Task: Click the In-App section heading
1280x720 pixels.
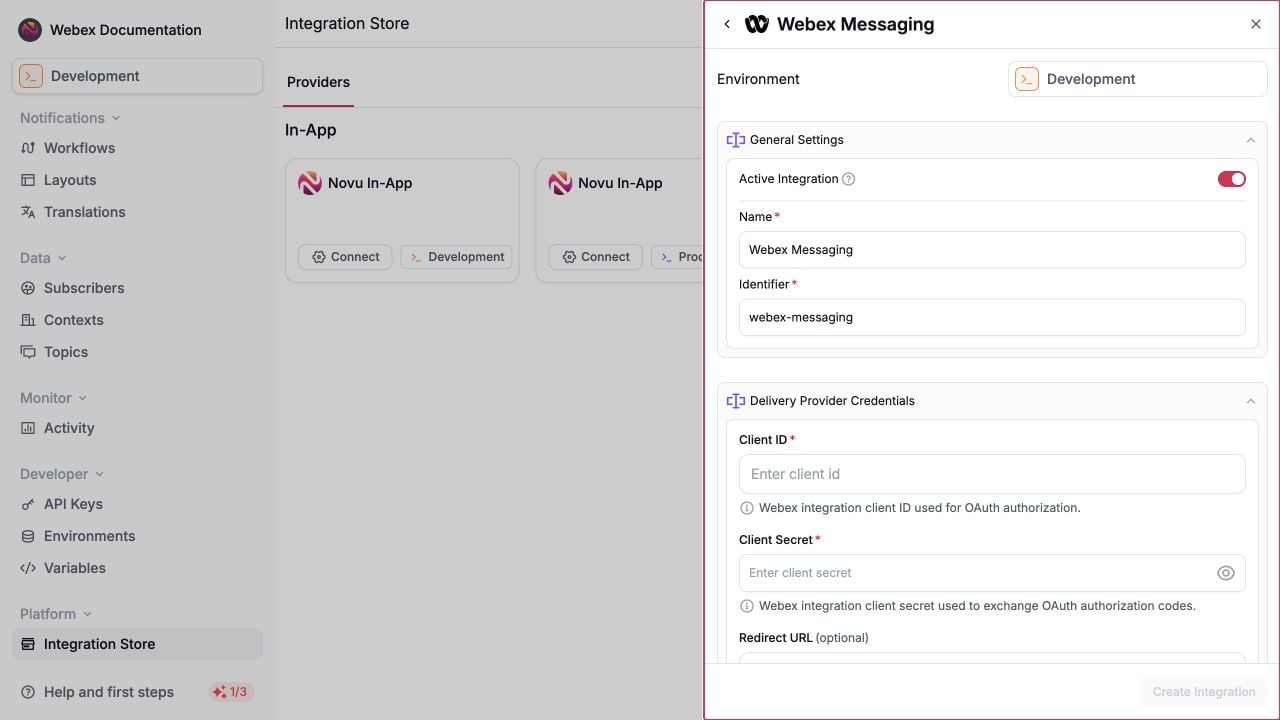Action: coord(311,130)
